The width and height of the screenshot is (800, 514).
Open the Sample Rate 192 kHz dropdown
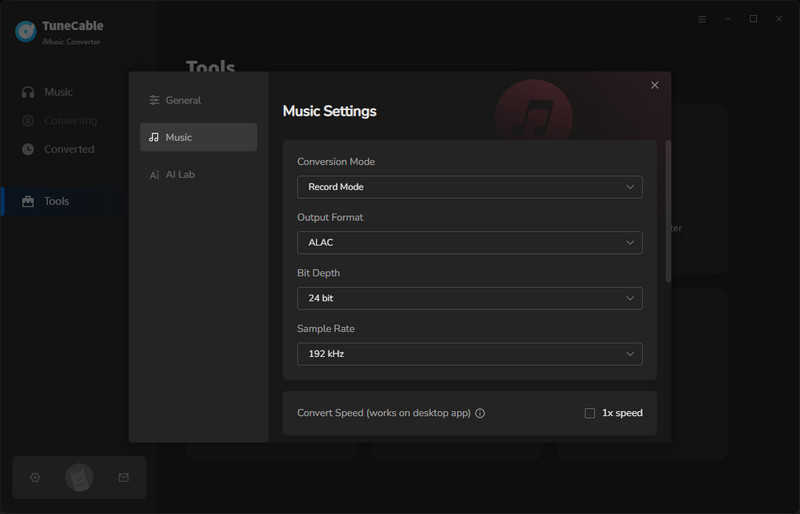[x=469, y=354]
